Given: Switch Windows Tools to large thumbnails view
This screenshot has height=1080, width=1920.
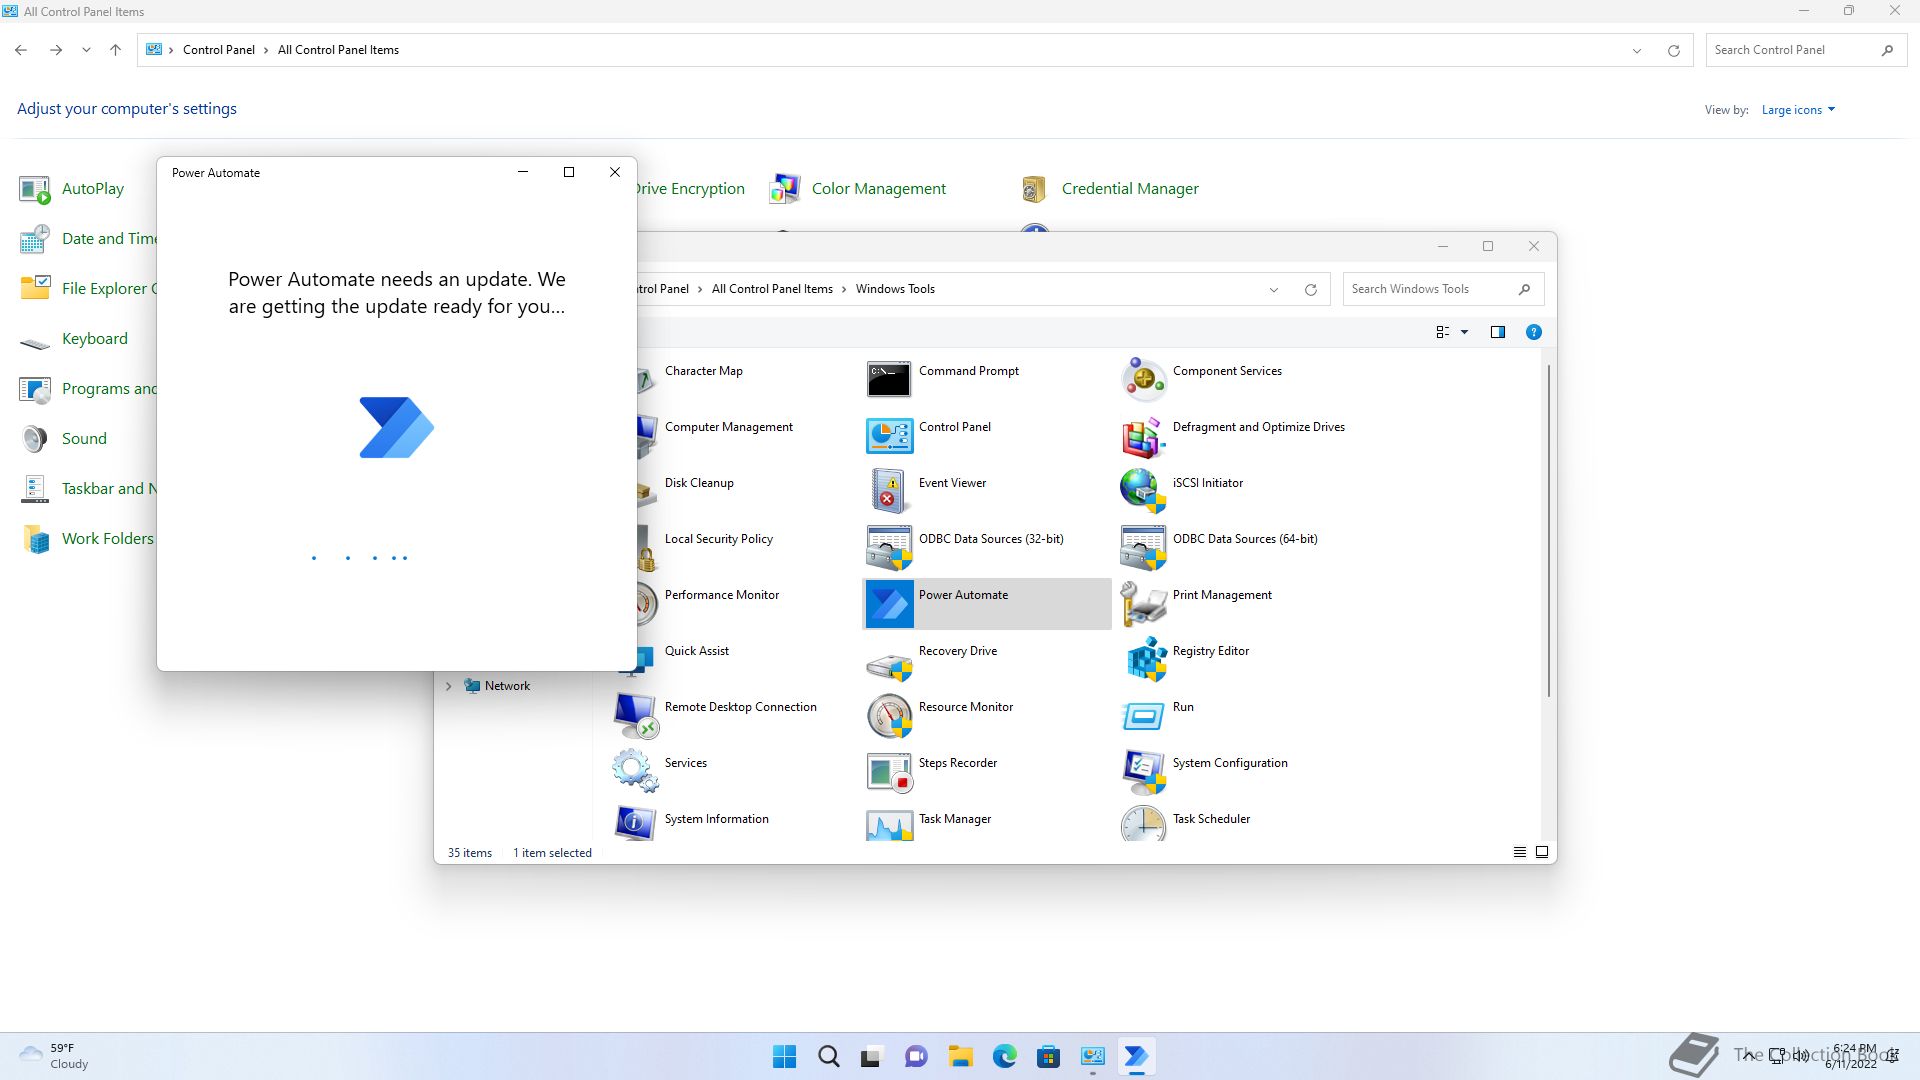Looking at the screenshot, I should click(x=1541, y=852).
